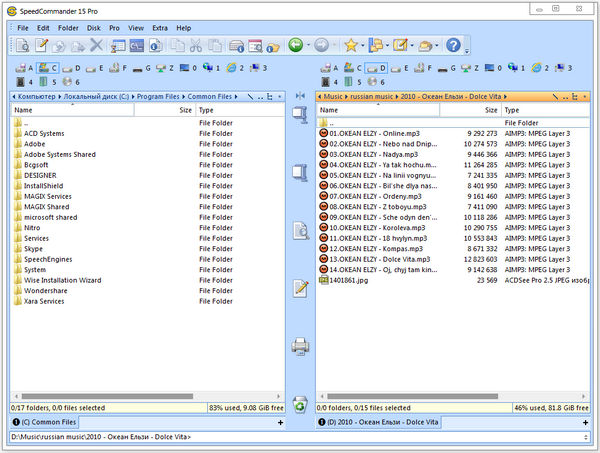600x453 pixels.
Task: Click the printer icon in middle strip
Action: point(300,346)
